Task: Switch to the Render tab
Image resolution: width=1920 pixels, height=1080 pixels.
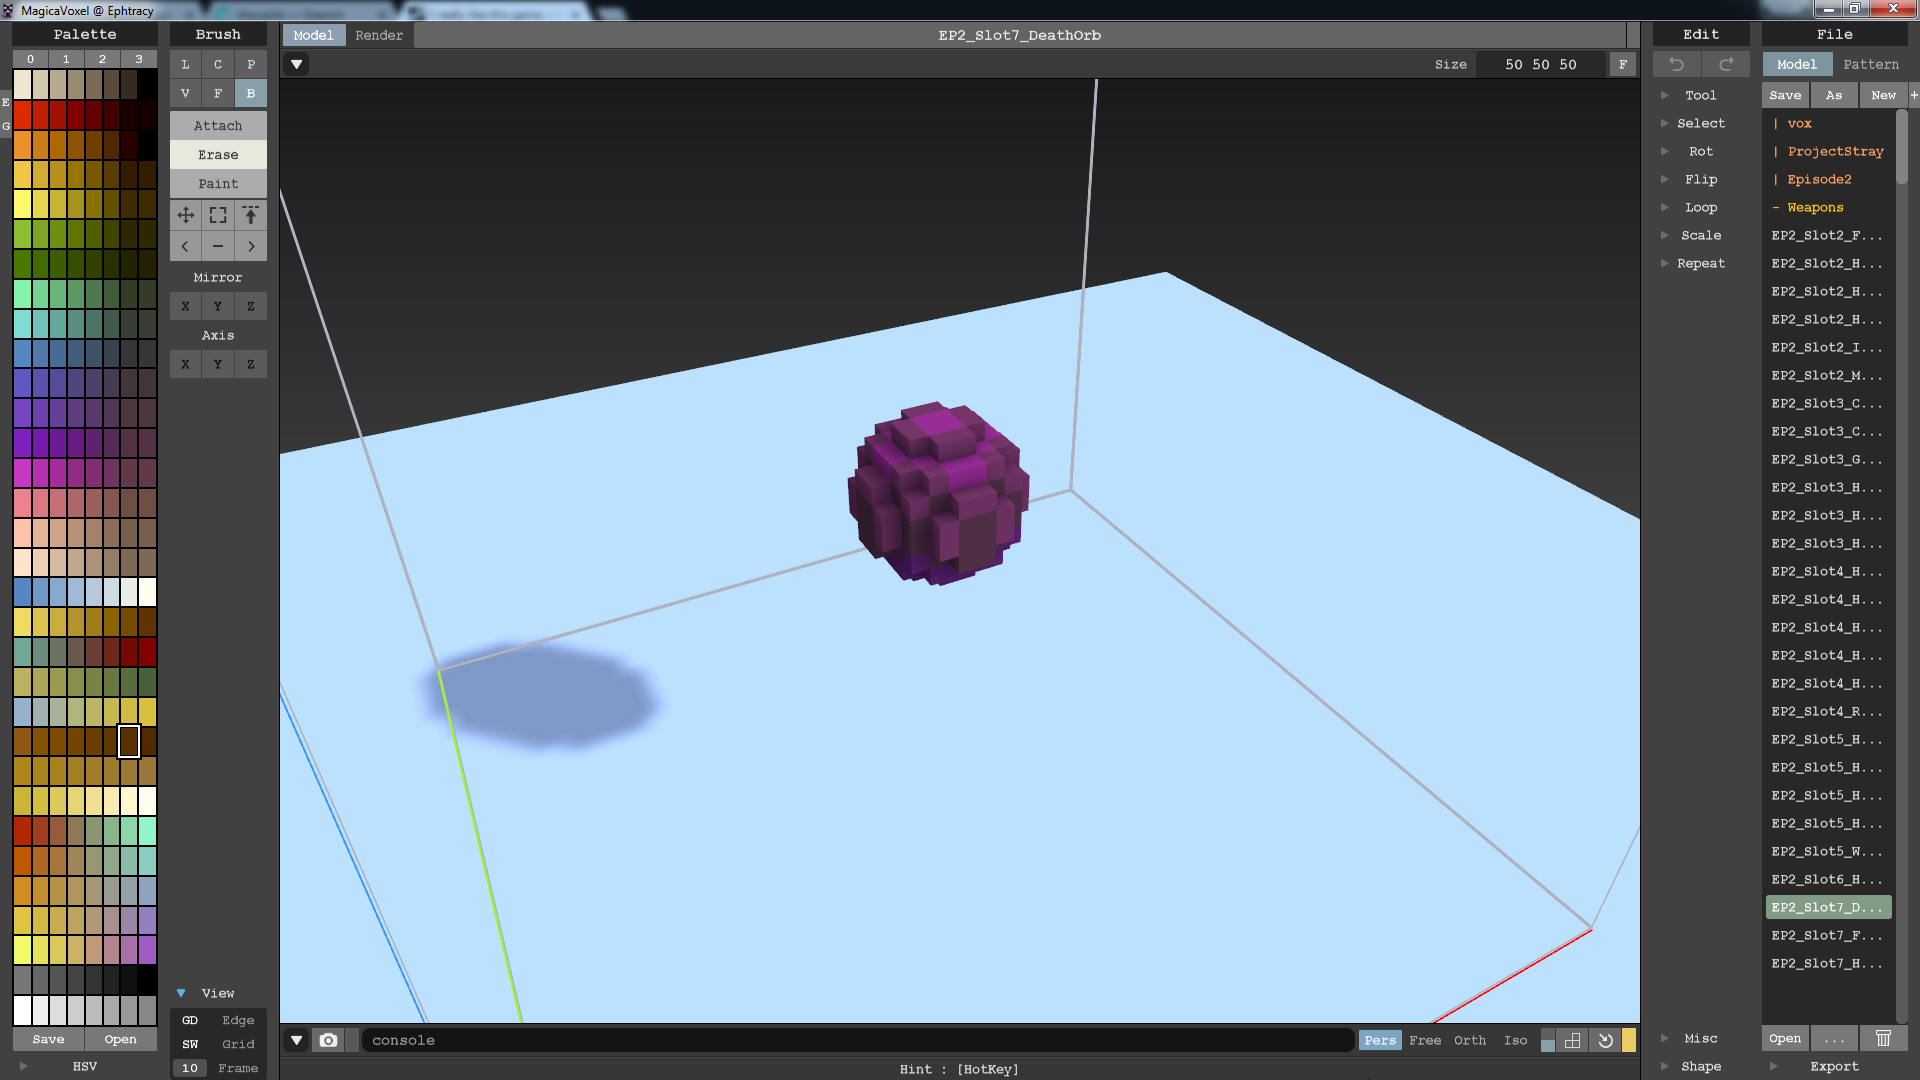Action: pos(379,35)
